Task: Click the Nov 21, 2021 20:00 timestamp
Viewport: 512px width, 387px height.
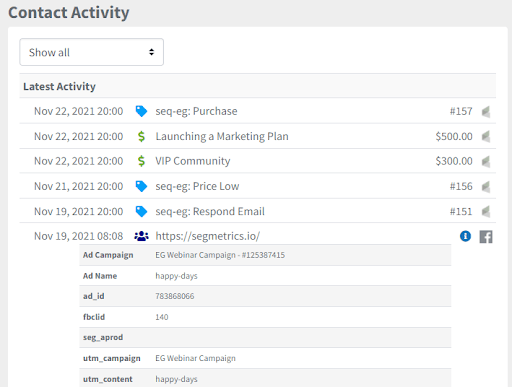Action: 79,186
